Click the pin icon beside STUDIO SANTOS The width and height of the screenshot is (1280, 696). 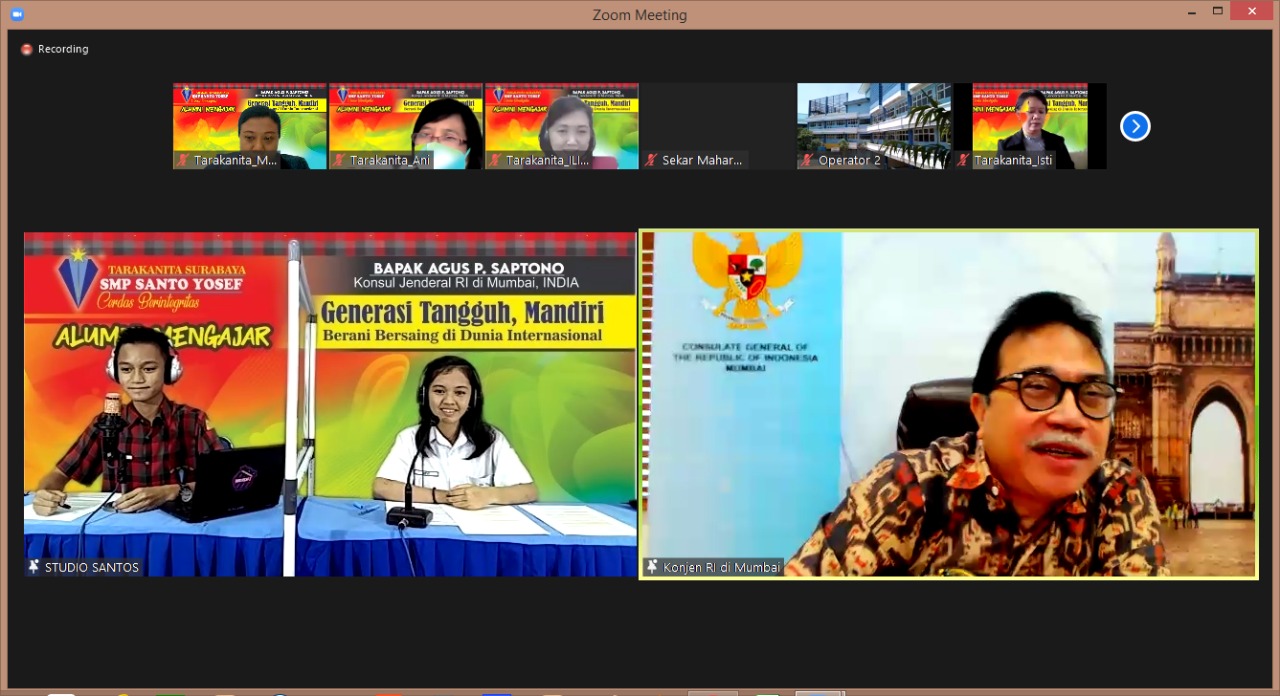(x=34, y=567)
